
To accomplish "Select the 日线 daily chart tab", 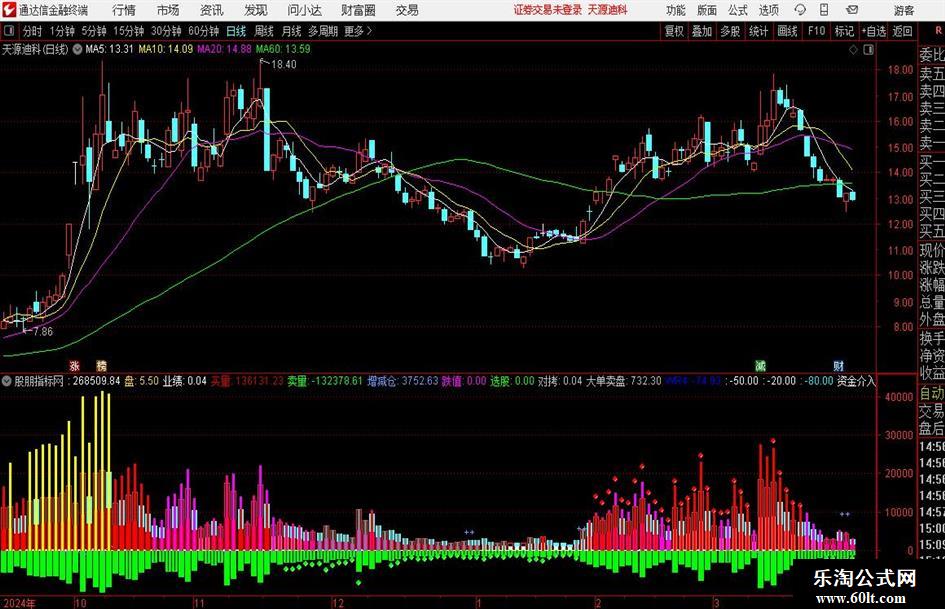I will 236,31.
